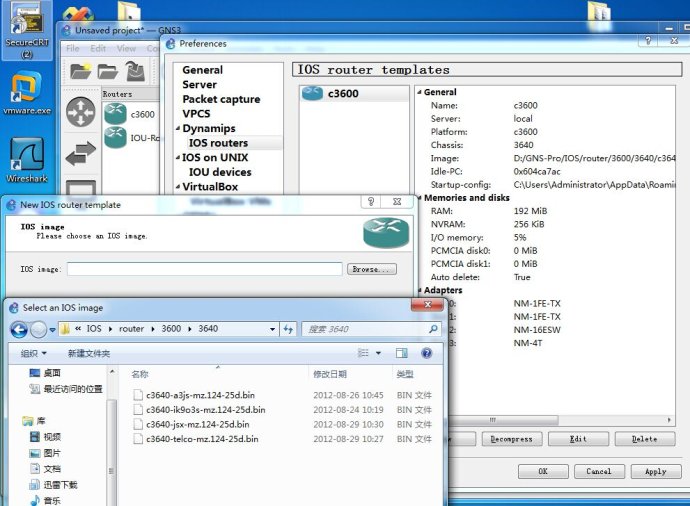The height and width of the screenshot is (506, 690).
Task: Open the SecureCRT desktop shortcut
Action: click(26, 30)
